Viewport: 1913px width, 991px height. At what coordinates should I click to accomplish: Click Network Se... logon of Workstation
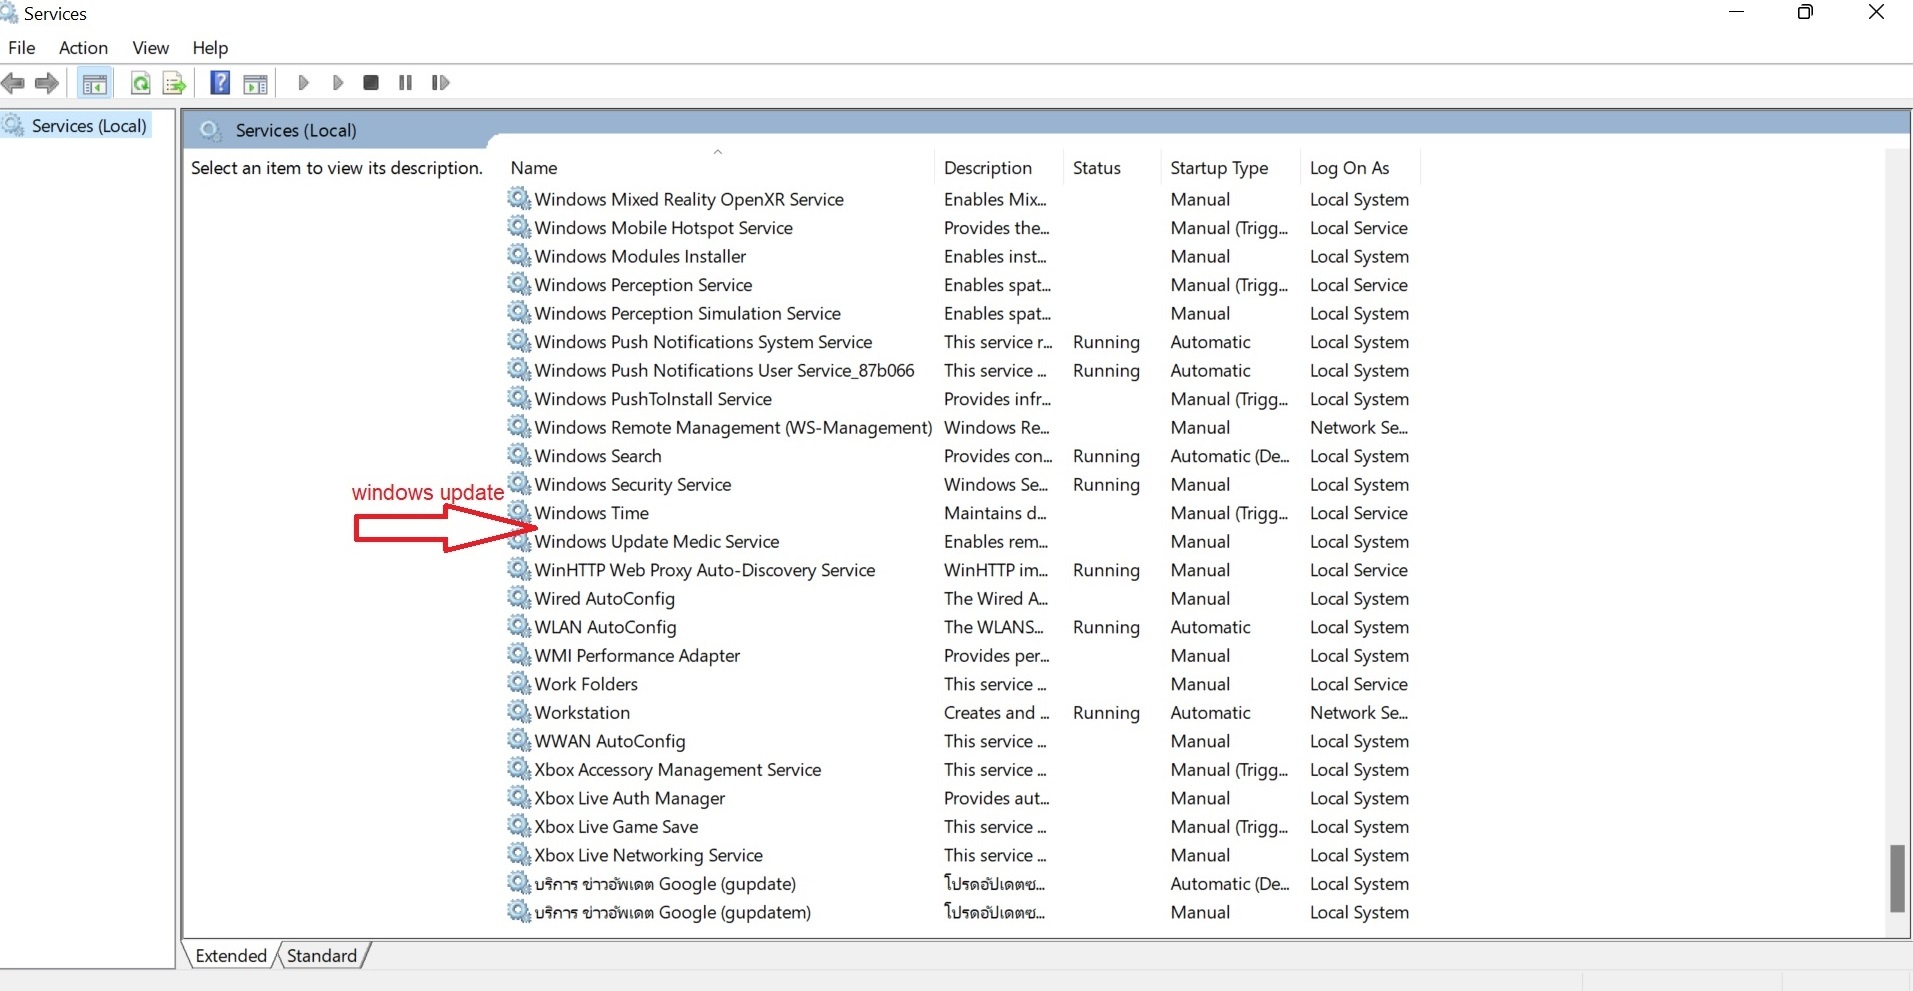click(x=1359, y=712)
